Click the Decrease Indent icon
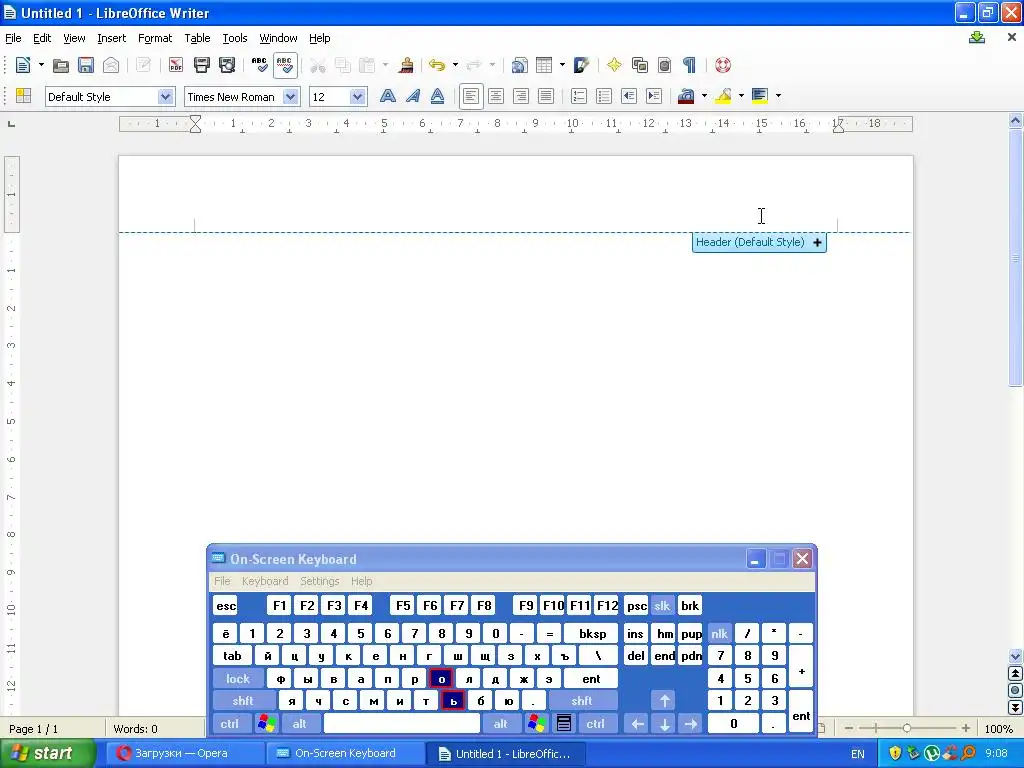1024x768 pixels. (x=629, y=96)
